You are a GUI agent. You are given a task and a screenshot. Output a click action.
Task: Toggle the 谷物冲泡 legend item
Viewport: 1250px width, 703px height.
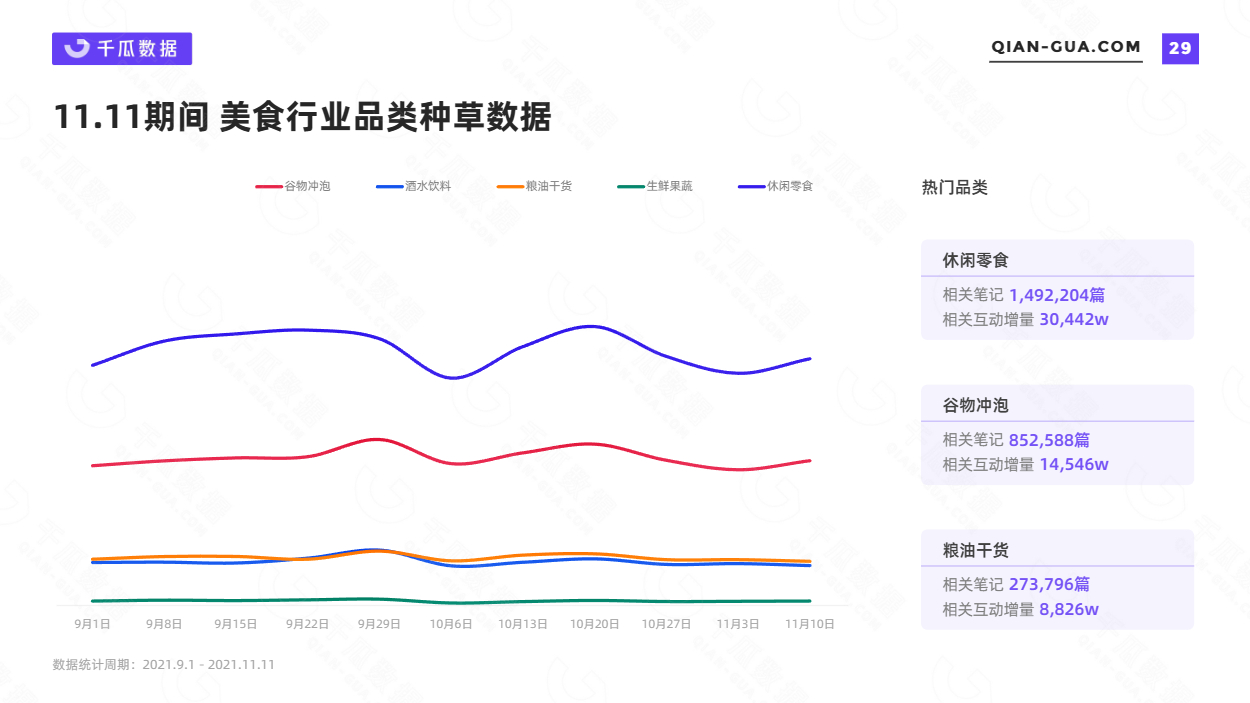click(x=294, y=186)
